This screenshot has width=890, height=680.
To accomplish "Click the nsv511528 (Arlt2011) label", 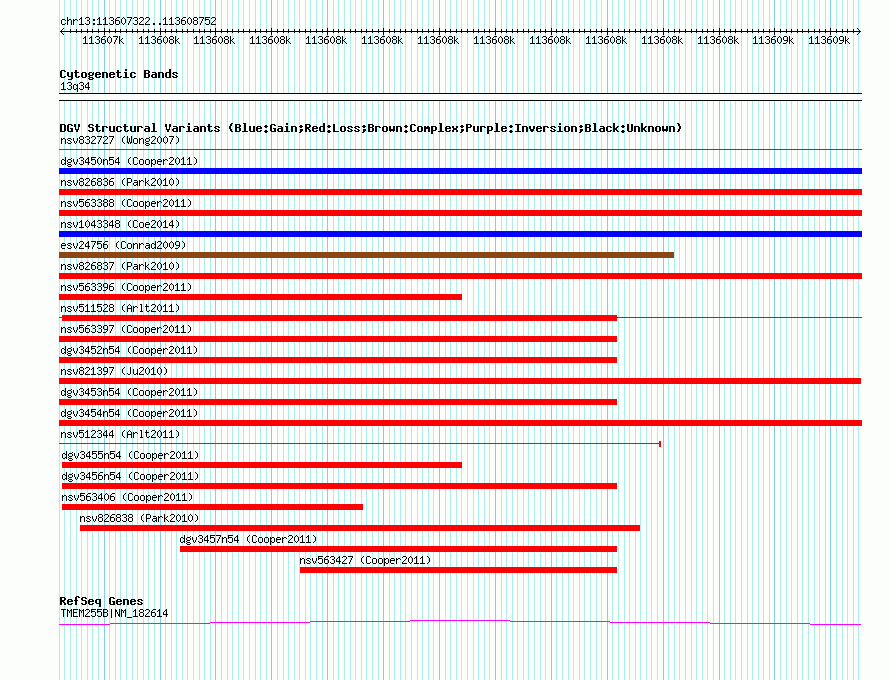I will 120,308.
